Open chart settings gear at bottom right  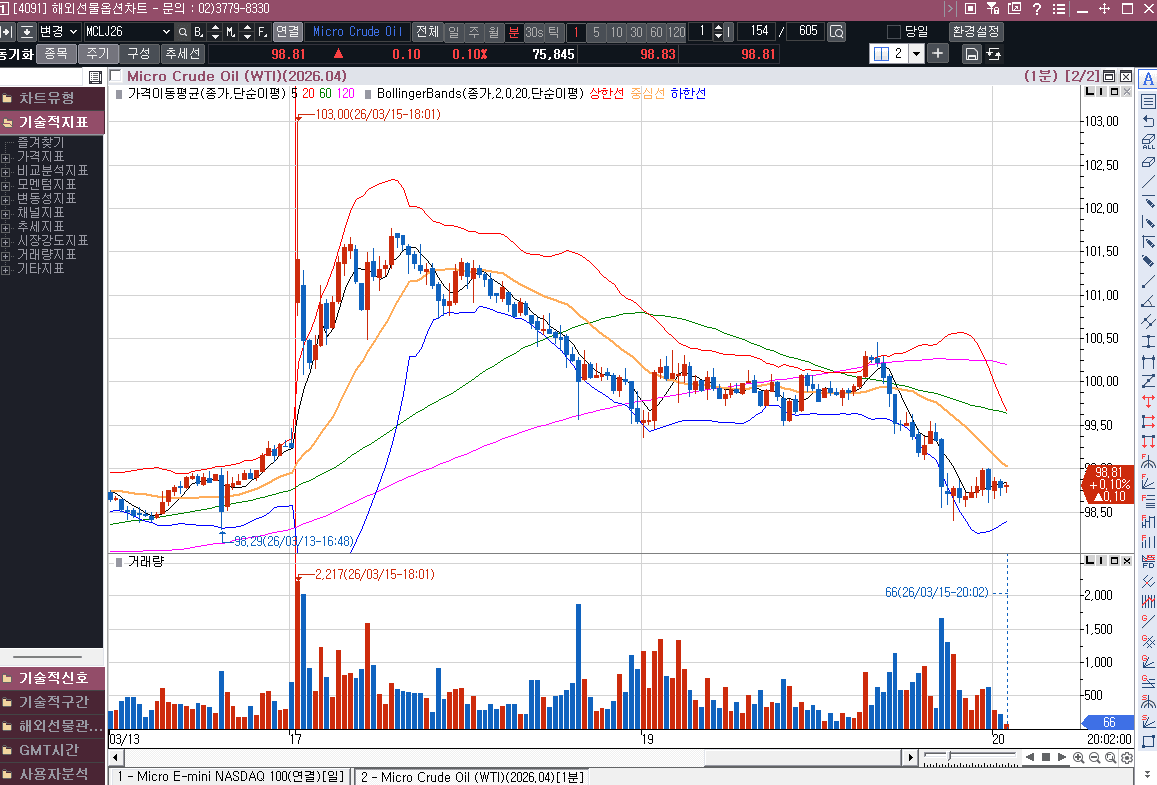click(x=1127, y=758)
